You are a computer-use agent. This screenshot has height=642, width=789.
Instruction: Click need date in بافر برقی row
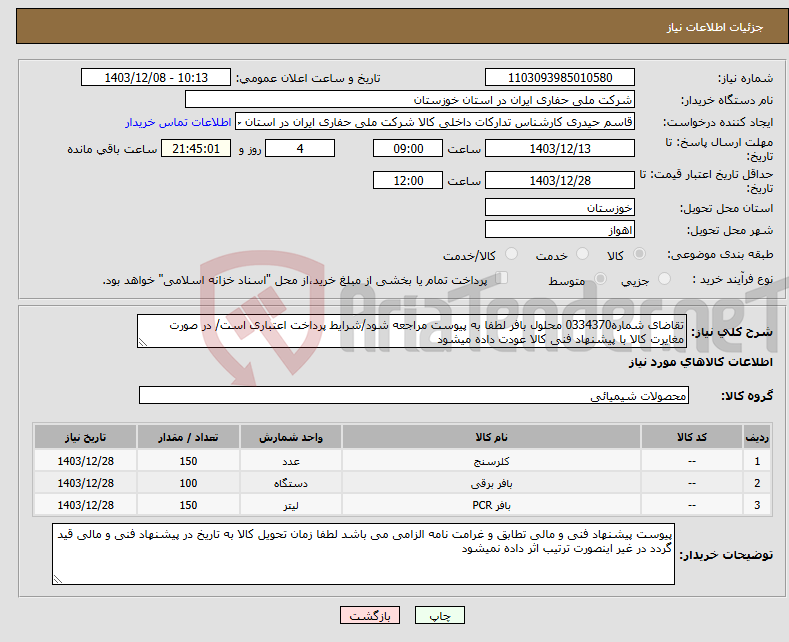(86, 483)
